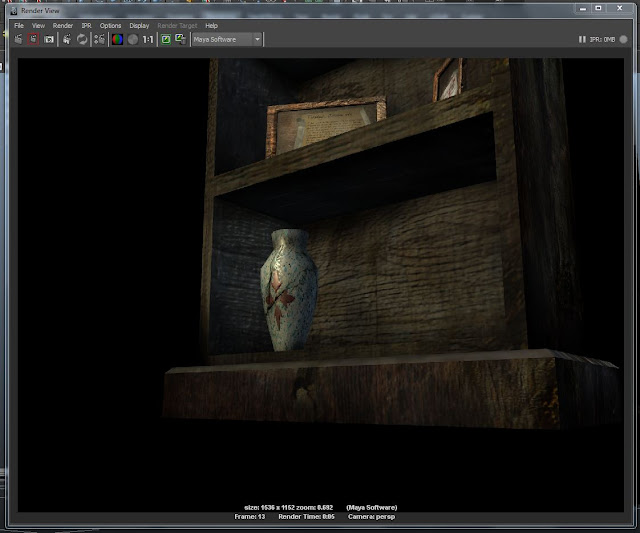Click the Keep Image icon
The image size is (640, 533).
(166, 40)
